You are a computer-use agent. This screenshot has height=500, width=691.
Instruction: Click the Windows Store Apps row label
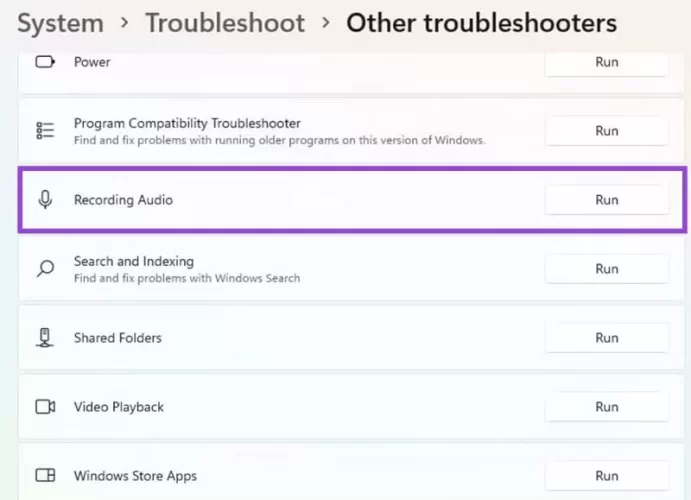tap(135, 476)
